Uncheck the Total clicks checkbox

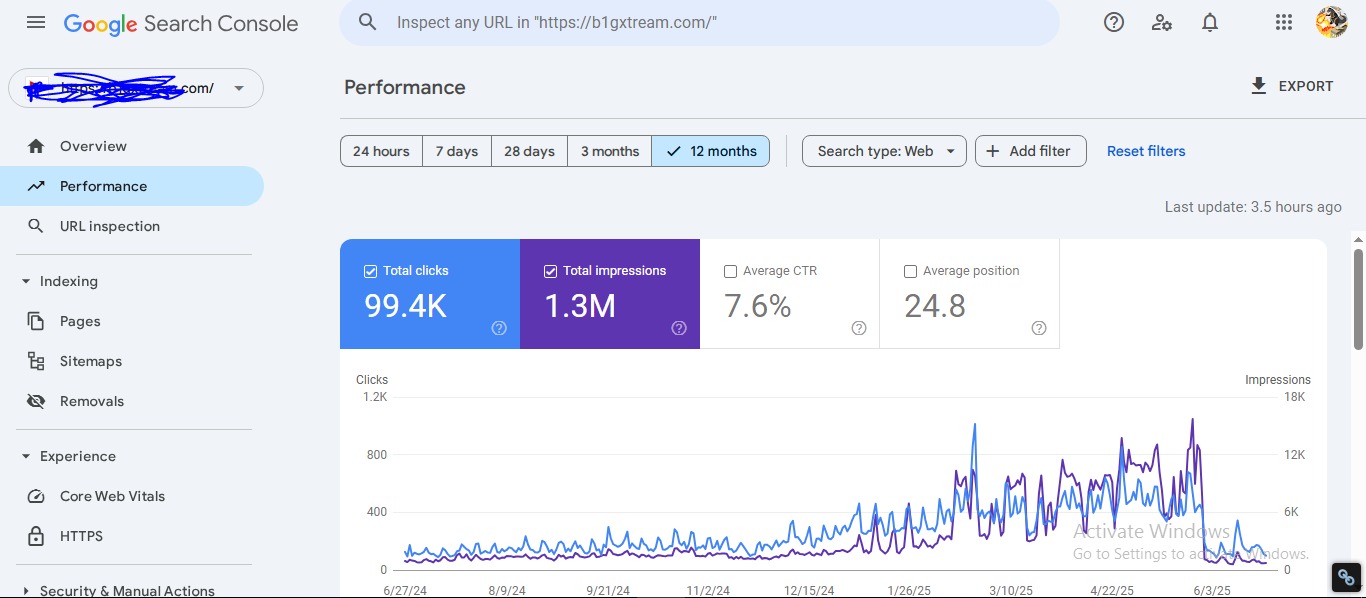tap(371, 271)
